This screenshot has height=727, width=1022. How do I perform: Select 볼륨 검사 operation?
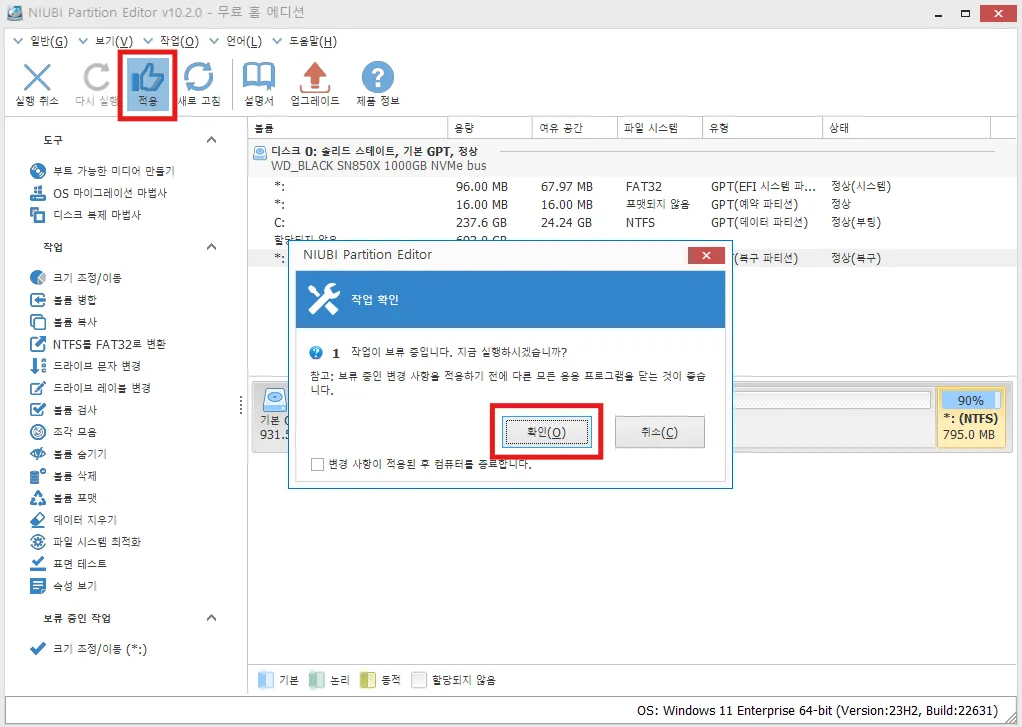63,410
